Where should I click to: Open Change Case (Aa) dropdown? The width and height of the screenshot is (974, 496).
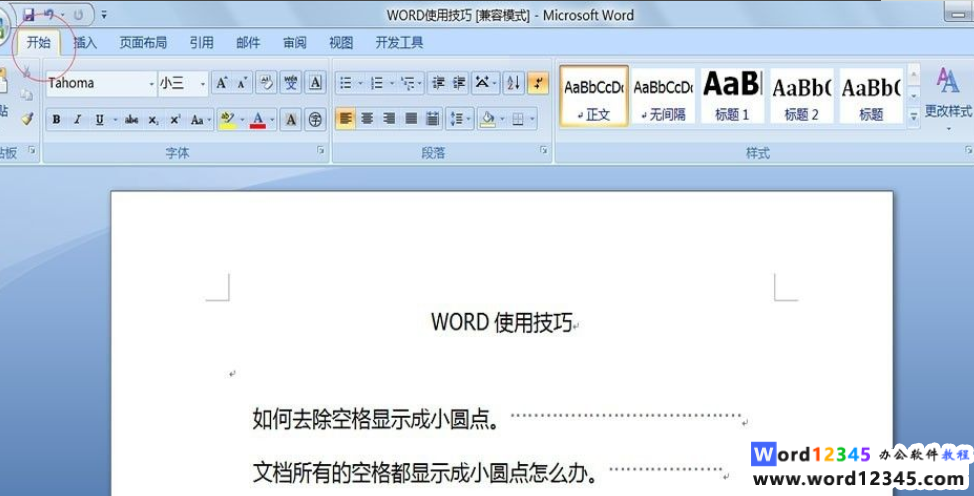pyautogui.click(x=199, y=120)
